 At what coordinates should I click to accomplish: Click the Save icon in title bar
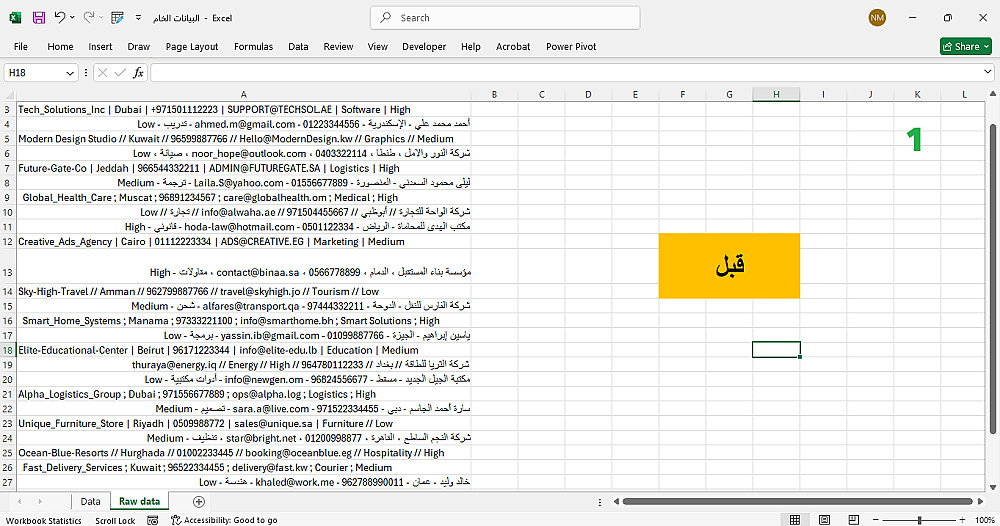pyautogui.click(x=39, y=18)
